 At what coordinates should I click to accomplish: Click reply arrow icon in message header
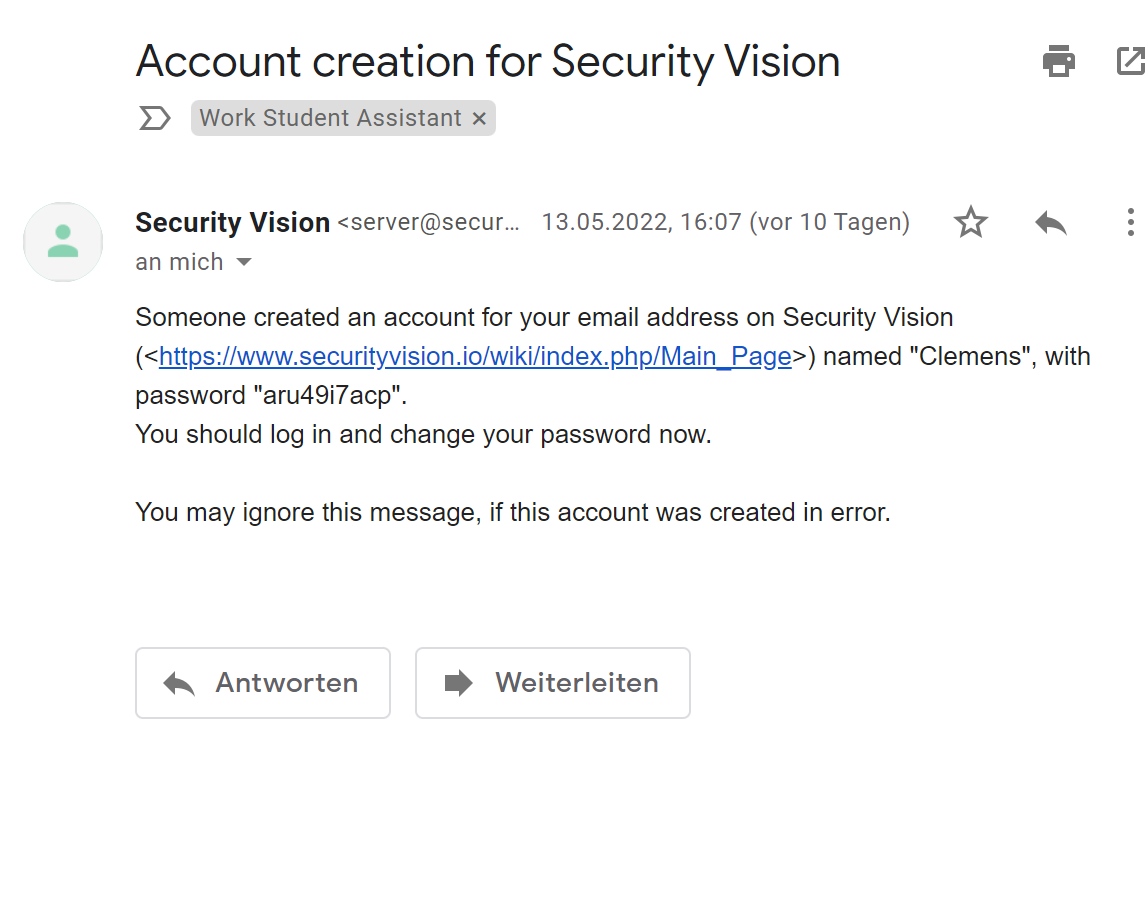coord(1051,222)
